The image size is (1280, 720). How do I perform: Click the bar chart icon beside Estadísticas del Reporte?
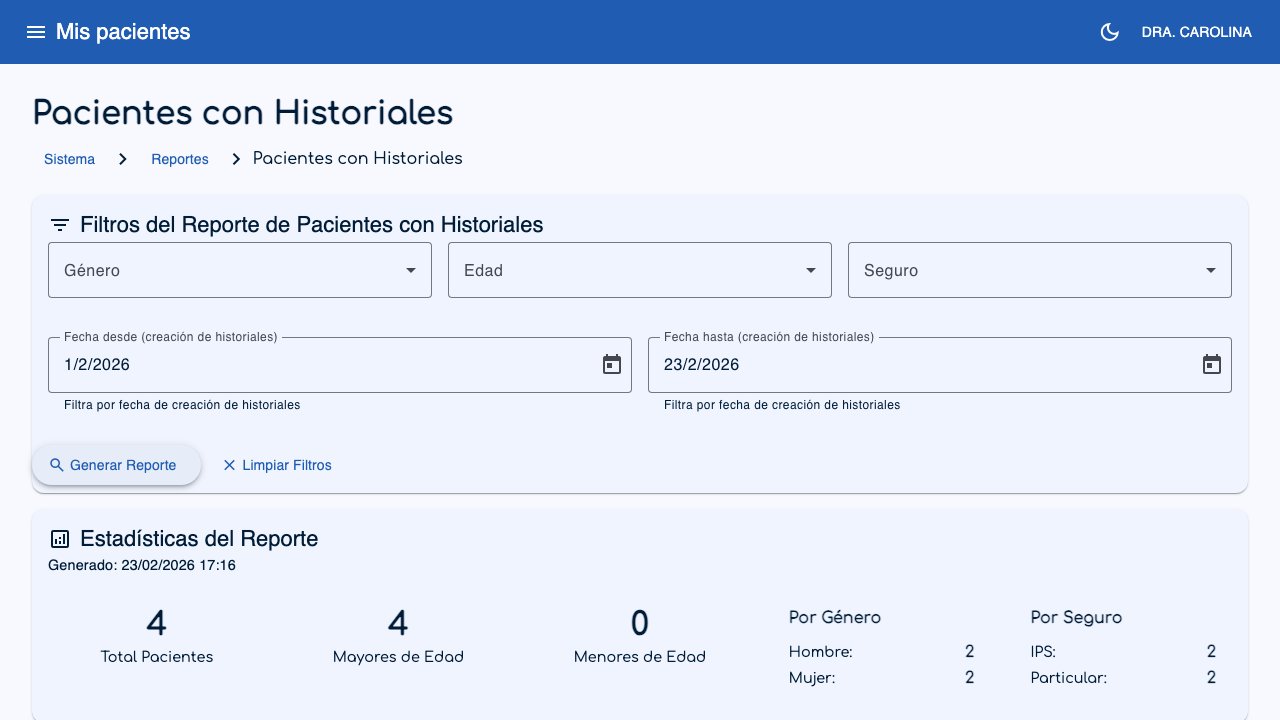59,538
